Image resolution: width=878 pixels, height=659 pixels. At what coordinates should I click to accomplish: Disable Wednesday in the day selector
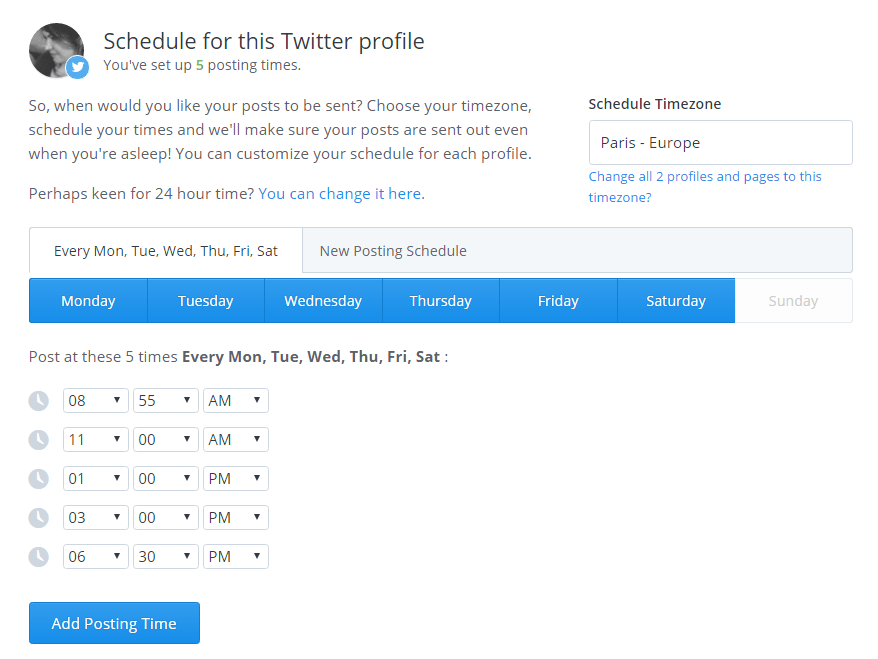pos(323,300)
